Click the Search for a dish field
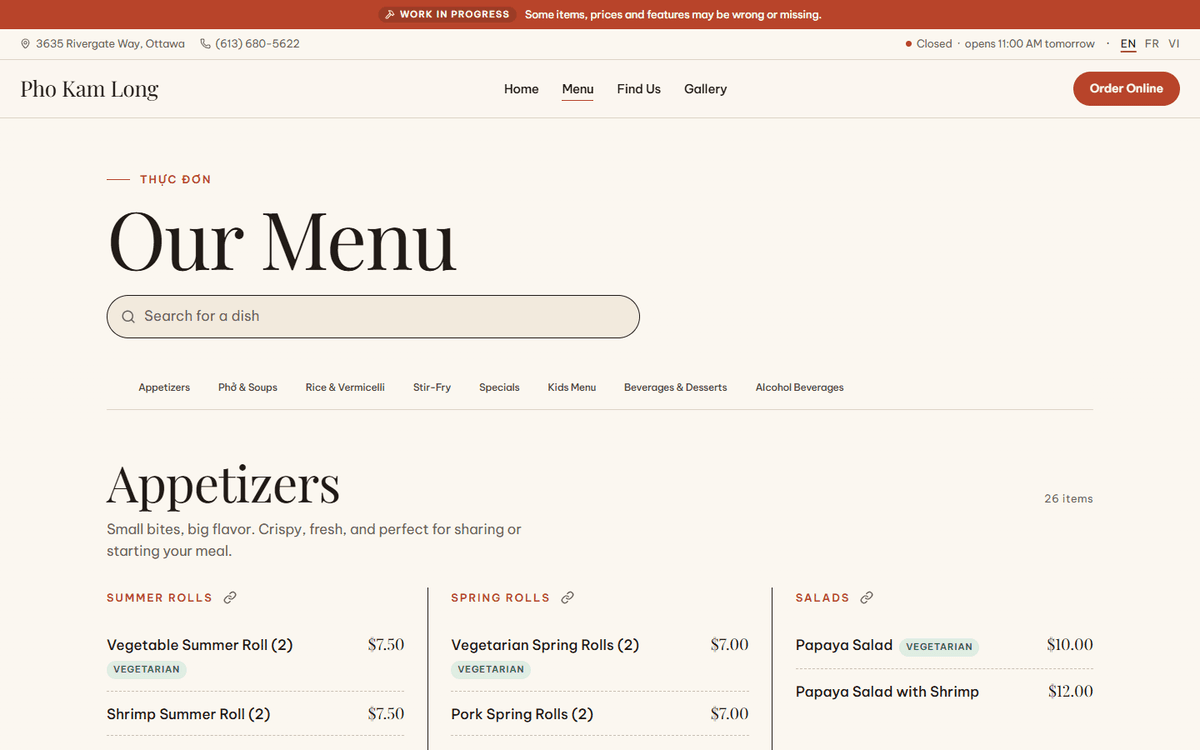The height and width of the screenshot is (750, 1200). pos(373,316)
